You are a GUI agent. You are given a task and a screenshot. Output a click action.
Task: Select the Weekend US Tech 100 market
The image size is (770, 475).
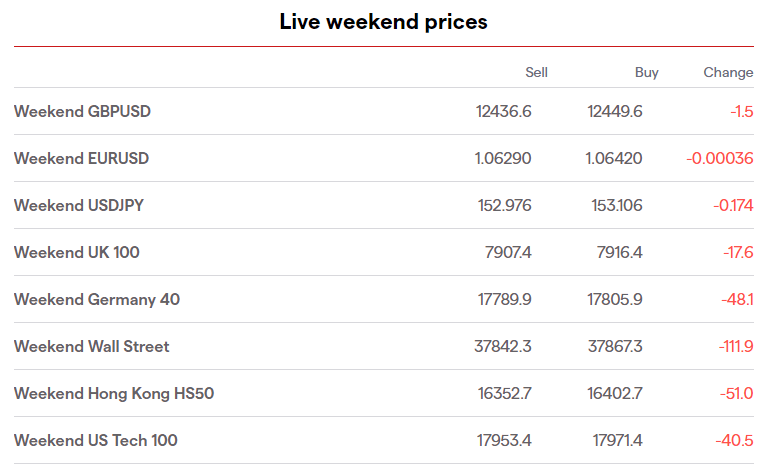coord(96,440)
